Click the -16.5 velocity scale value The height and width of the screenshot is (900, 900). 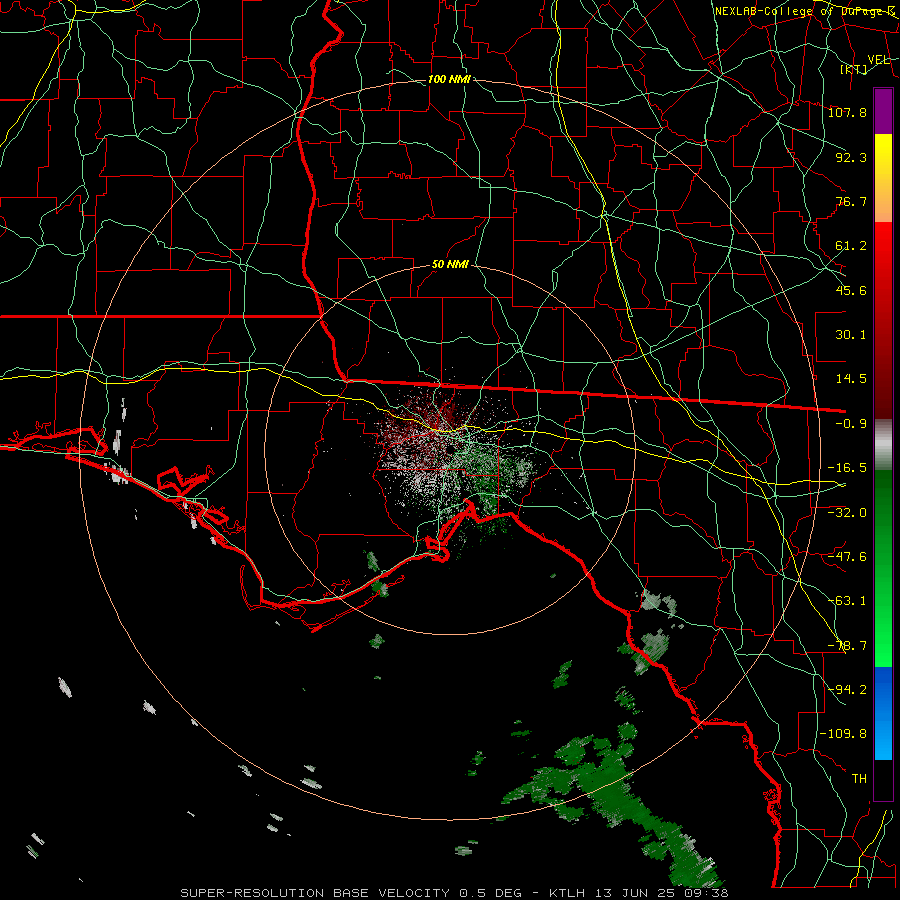coord(847,468)
